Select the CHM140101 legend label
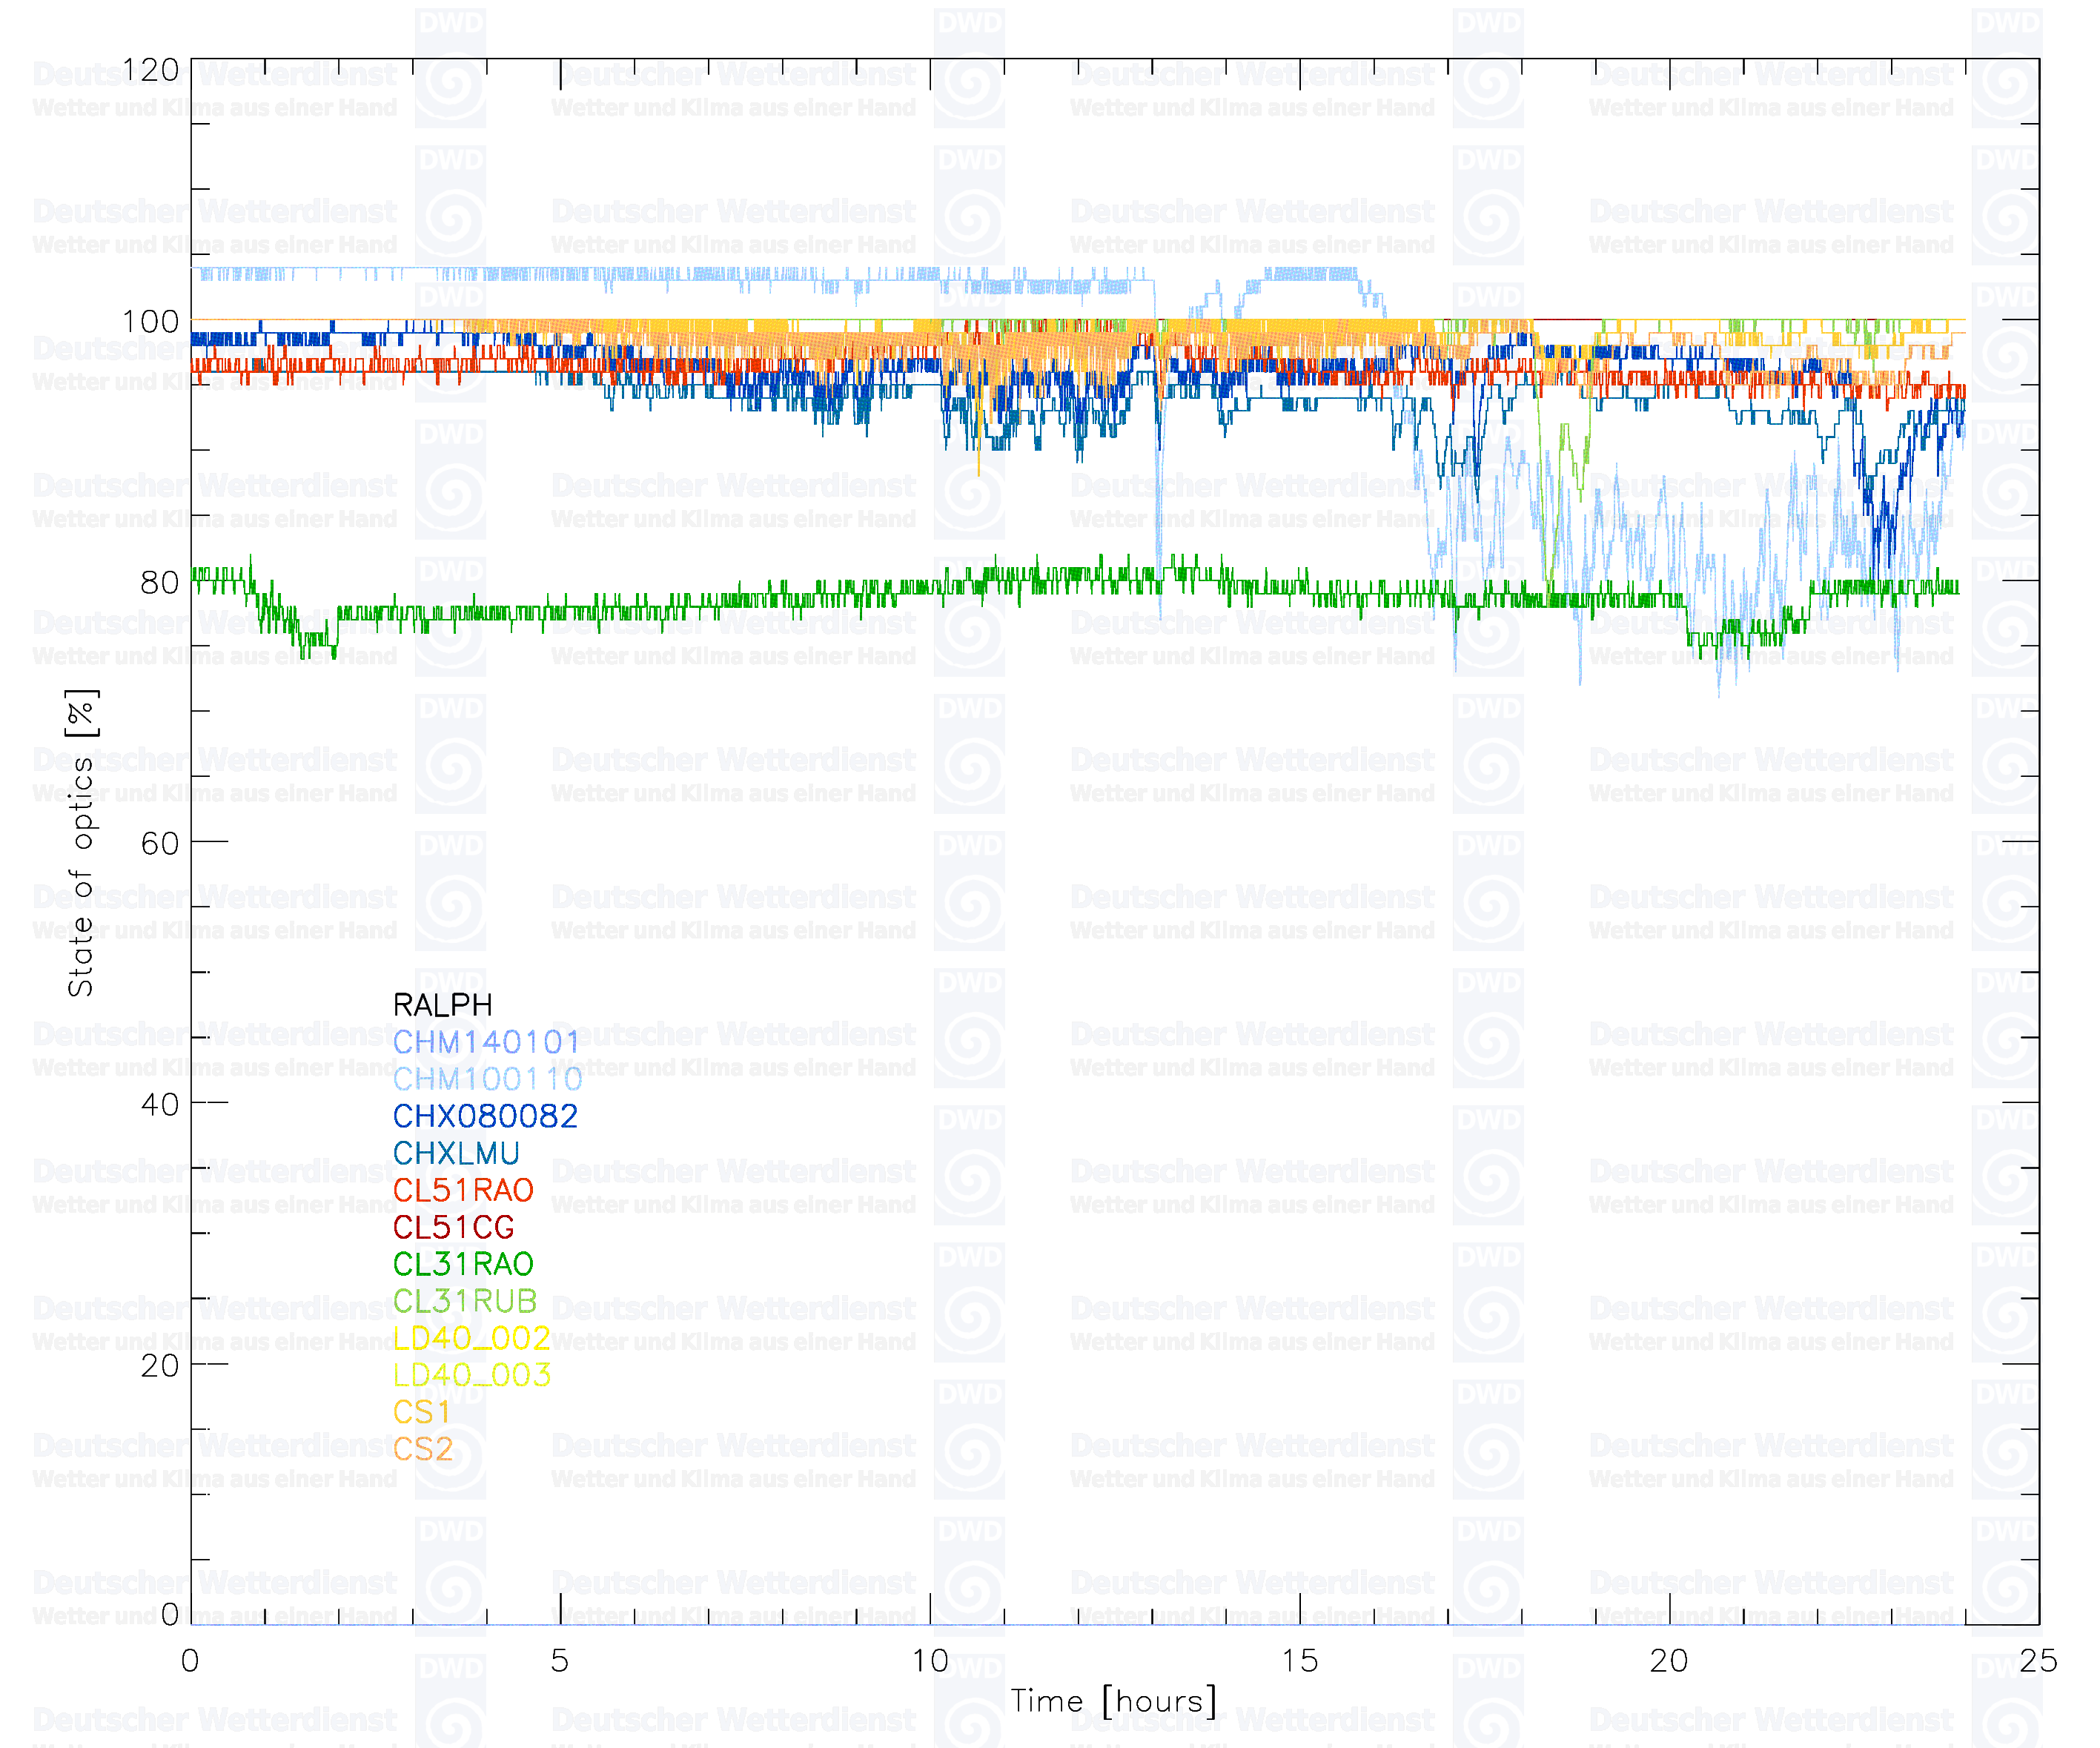Viewport: 2100px width, 1748px height. (486, 1042)
